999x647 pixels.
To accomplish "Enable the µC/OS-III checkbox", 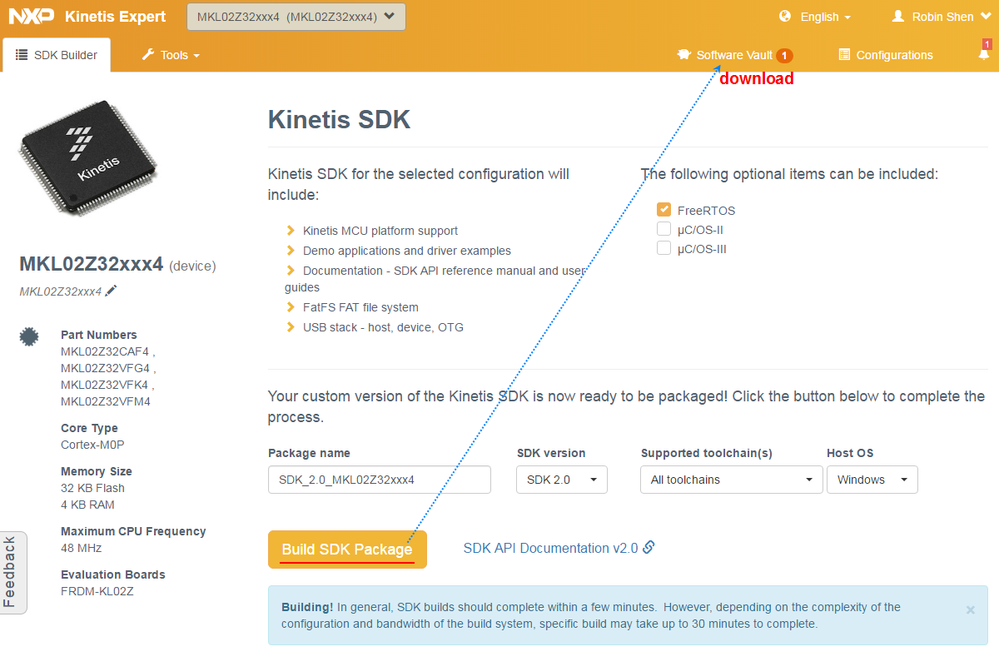I will click(664, 248).
